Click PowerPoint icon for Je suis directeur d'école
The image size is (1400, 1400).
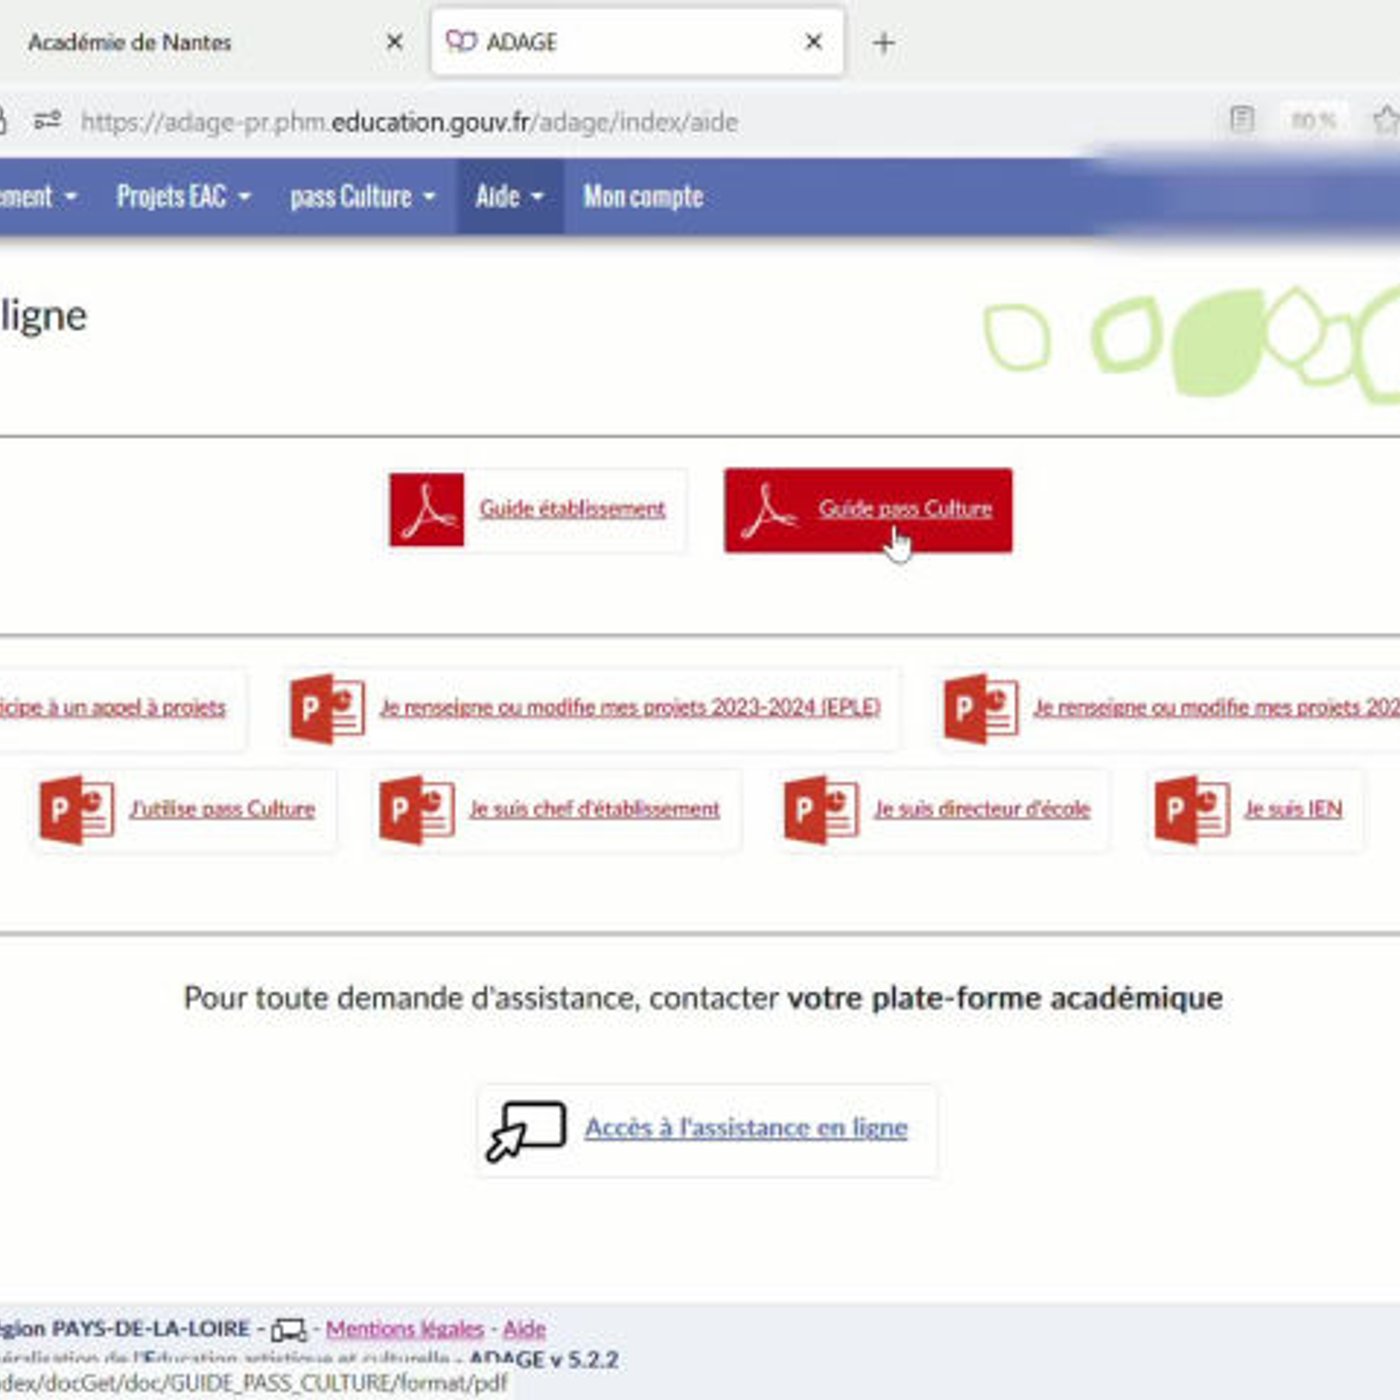tap(821, 809)
